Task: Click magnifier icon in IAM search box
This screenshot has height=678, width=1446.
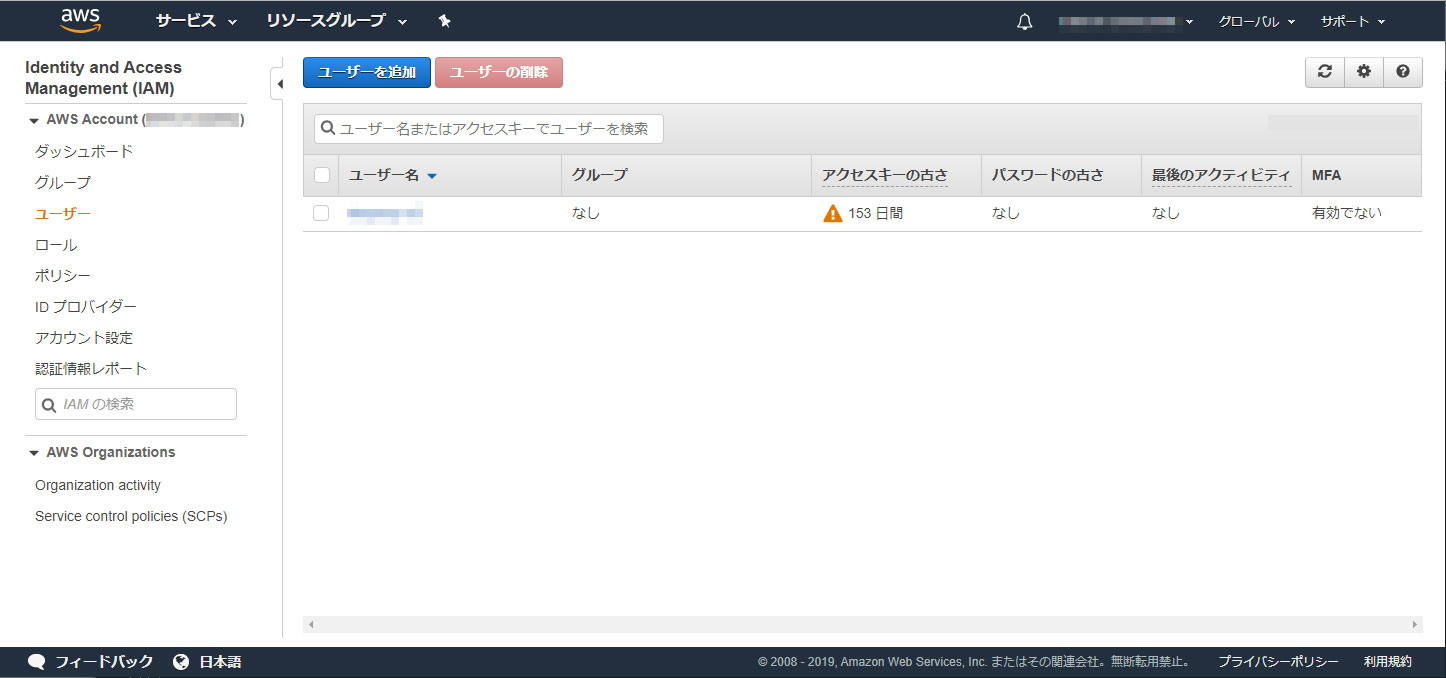Action: coord(50,405)
